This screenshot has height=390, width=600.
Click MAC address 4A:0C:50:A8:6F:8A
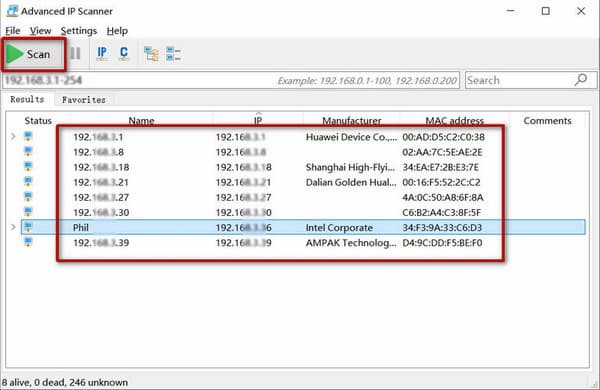point(443,197)
